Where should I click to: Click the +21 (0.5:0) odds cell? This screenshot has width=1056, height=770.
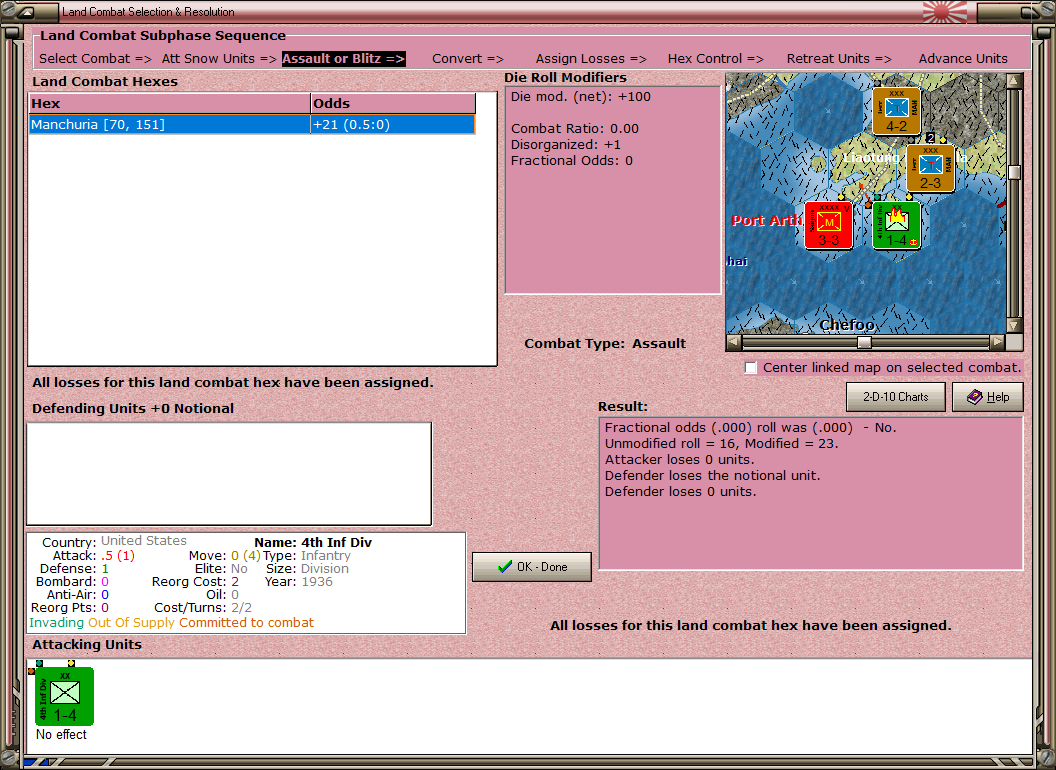coord(393,125)
